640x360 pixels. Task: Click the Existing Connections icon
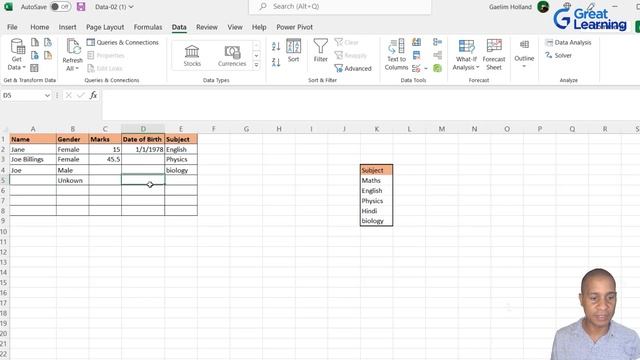[x=48, y=55]
